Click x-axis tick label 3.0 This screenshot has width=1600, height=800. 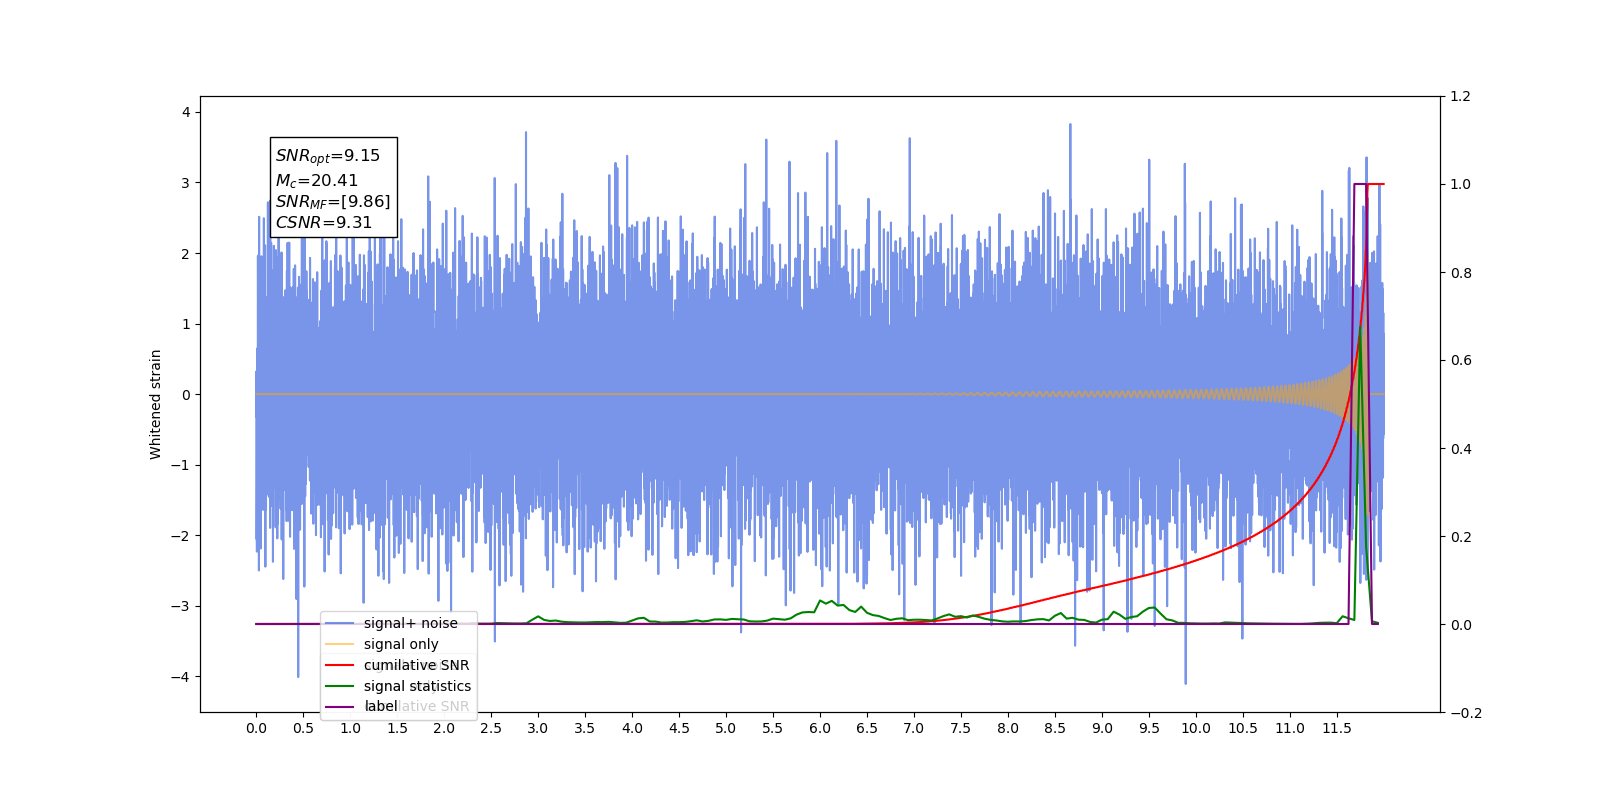[538, 728]
